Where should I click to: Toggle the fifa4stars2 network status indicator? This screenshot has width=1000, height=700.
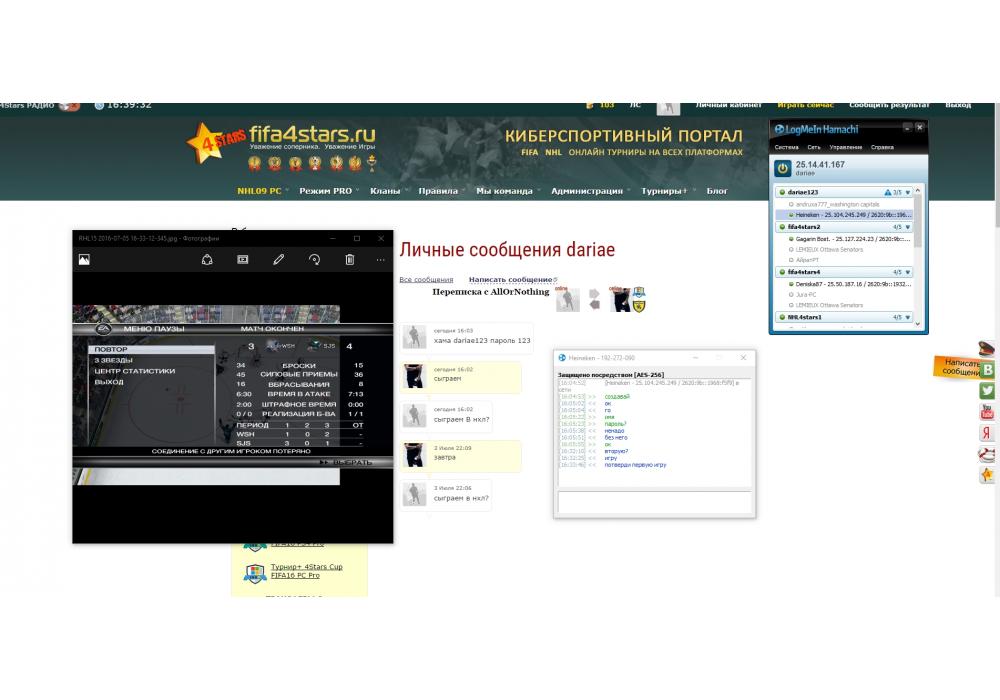782,227
